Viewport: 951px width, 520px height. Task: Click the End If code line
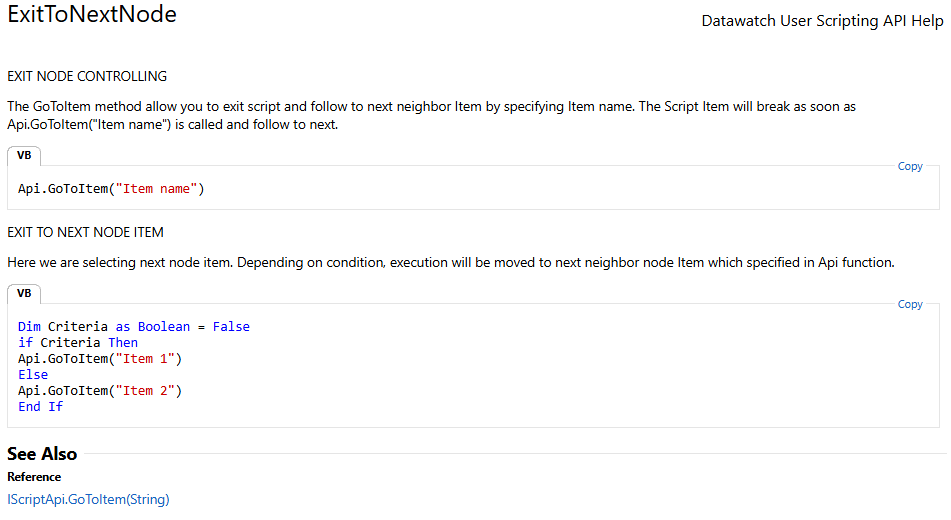[40, 407]
